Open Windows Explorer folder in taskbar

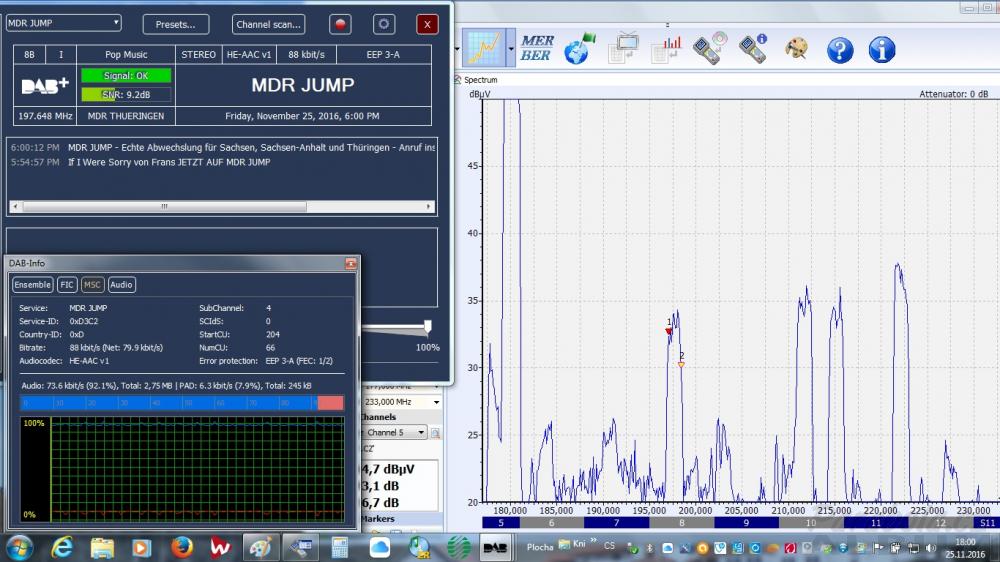pyautogui.click(x=102, y=548)
